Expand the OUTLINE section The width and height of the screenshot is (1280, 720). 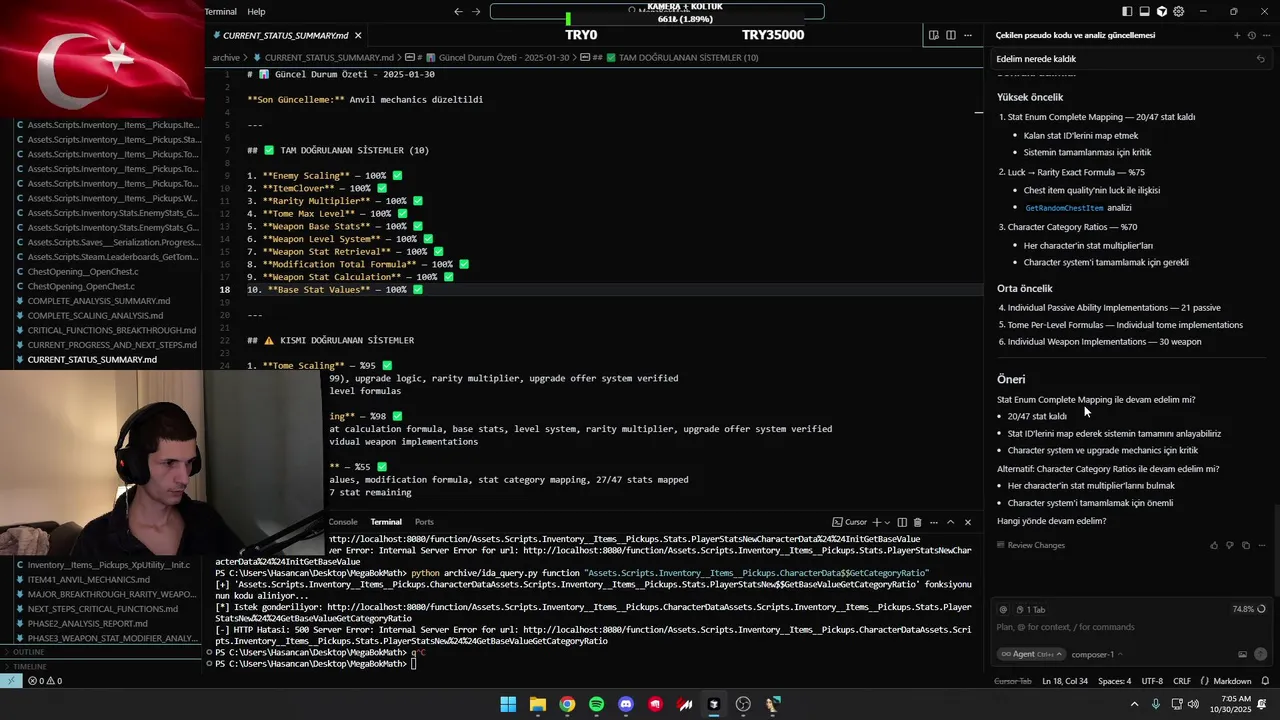100,652
